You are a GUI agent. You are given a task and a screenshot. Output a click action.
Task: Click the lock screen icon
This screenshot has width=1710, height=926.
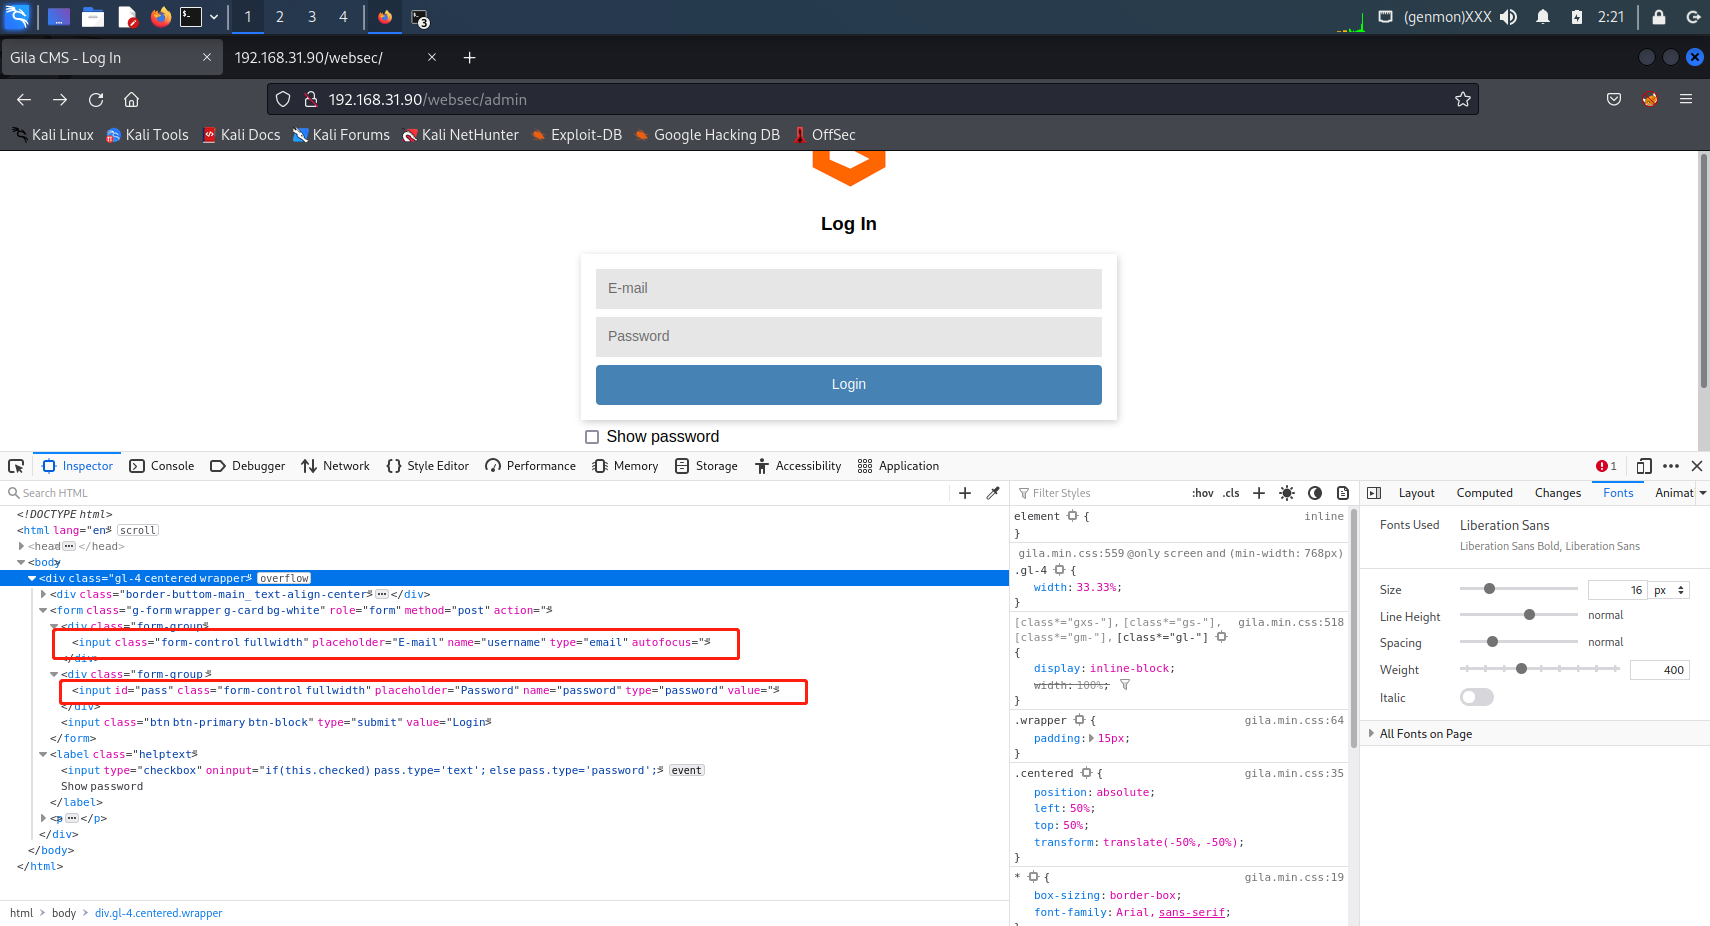[x=1659, y=17]
